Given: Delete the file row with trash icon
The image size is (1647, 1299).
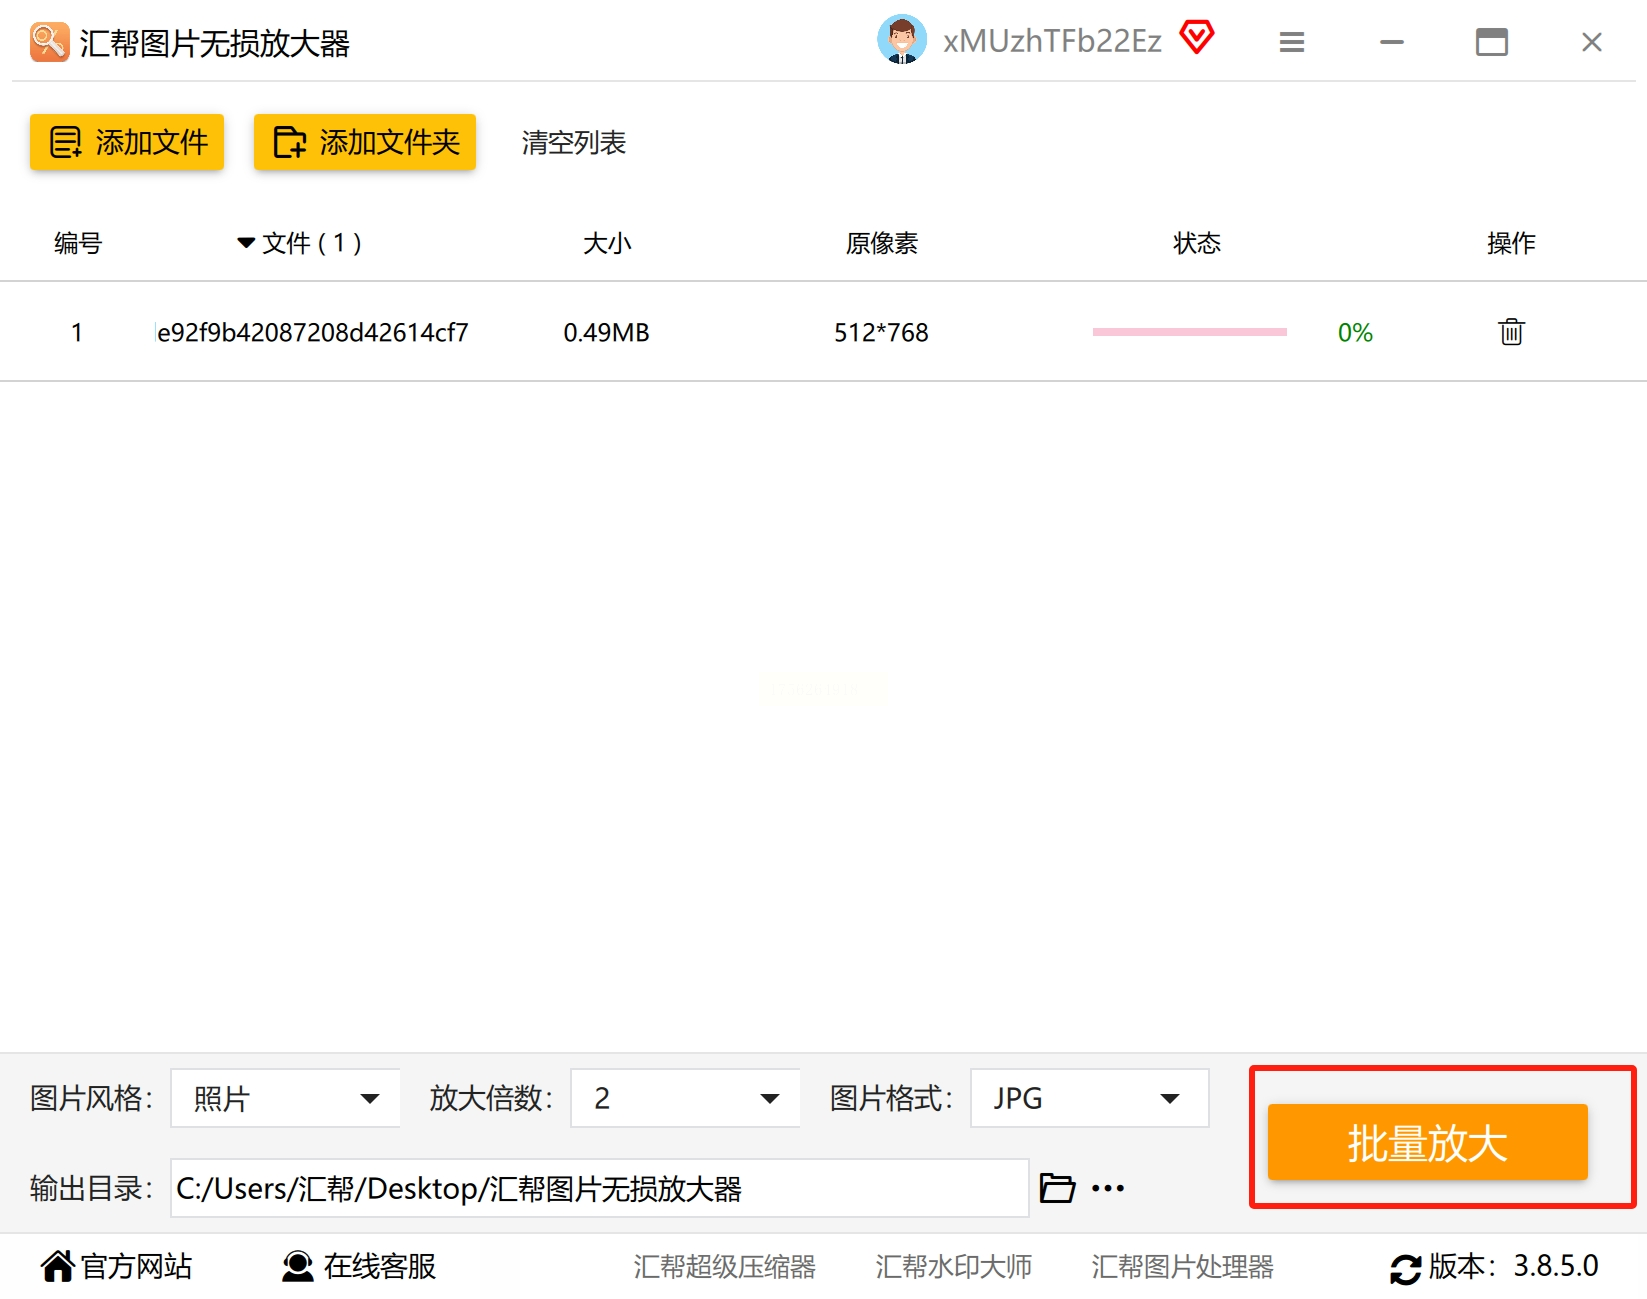Looking at the screenshot, I should point(1511,332).
